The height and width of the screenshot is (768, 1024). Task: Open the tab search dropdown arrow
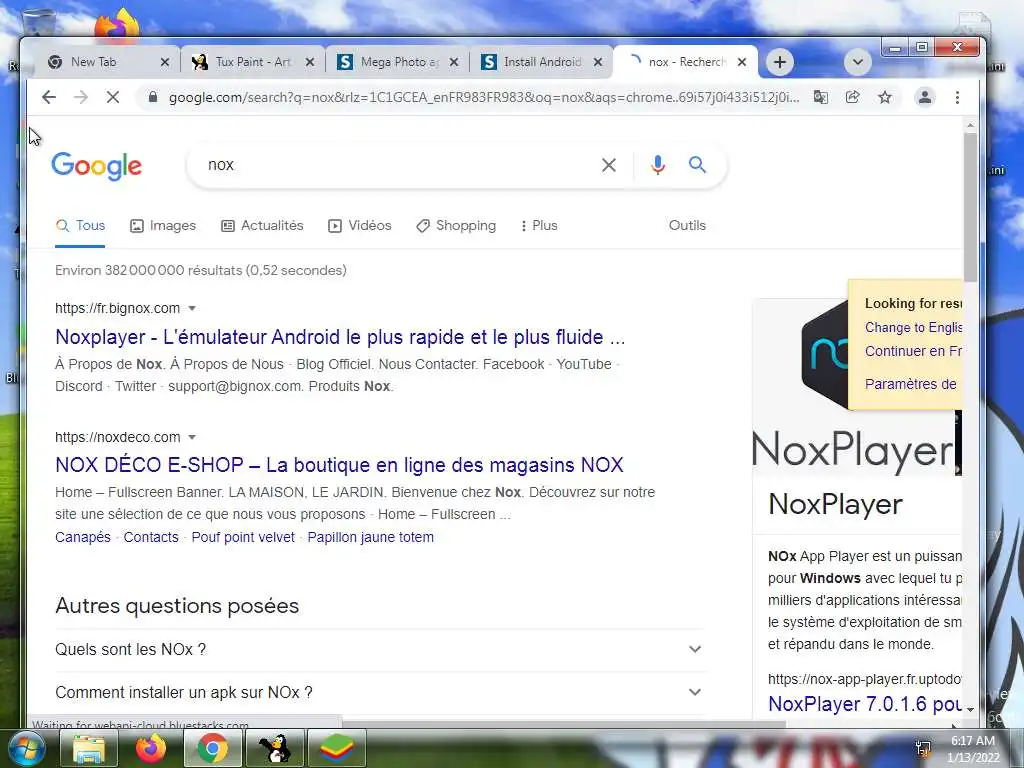pyautogui.click(x=857, y=62)
